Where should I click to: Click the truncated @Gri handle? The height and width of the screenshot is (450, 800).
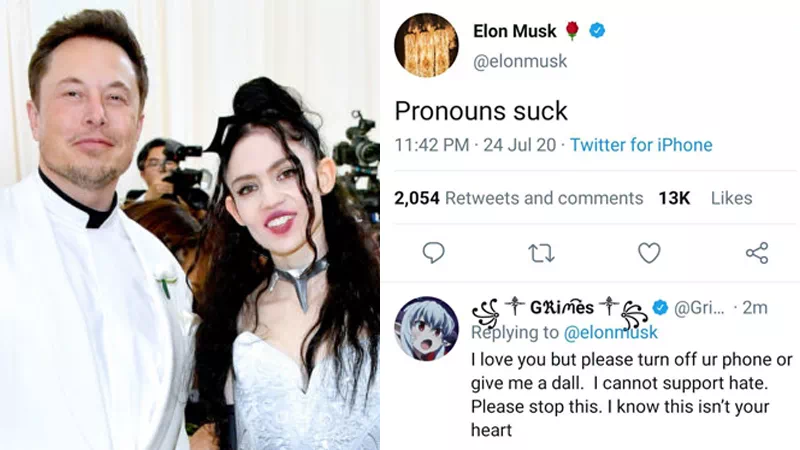click(699, 307)
